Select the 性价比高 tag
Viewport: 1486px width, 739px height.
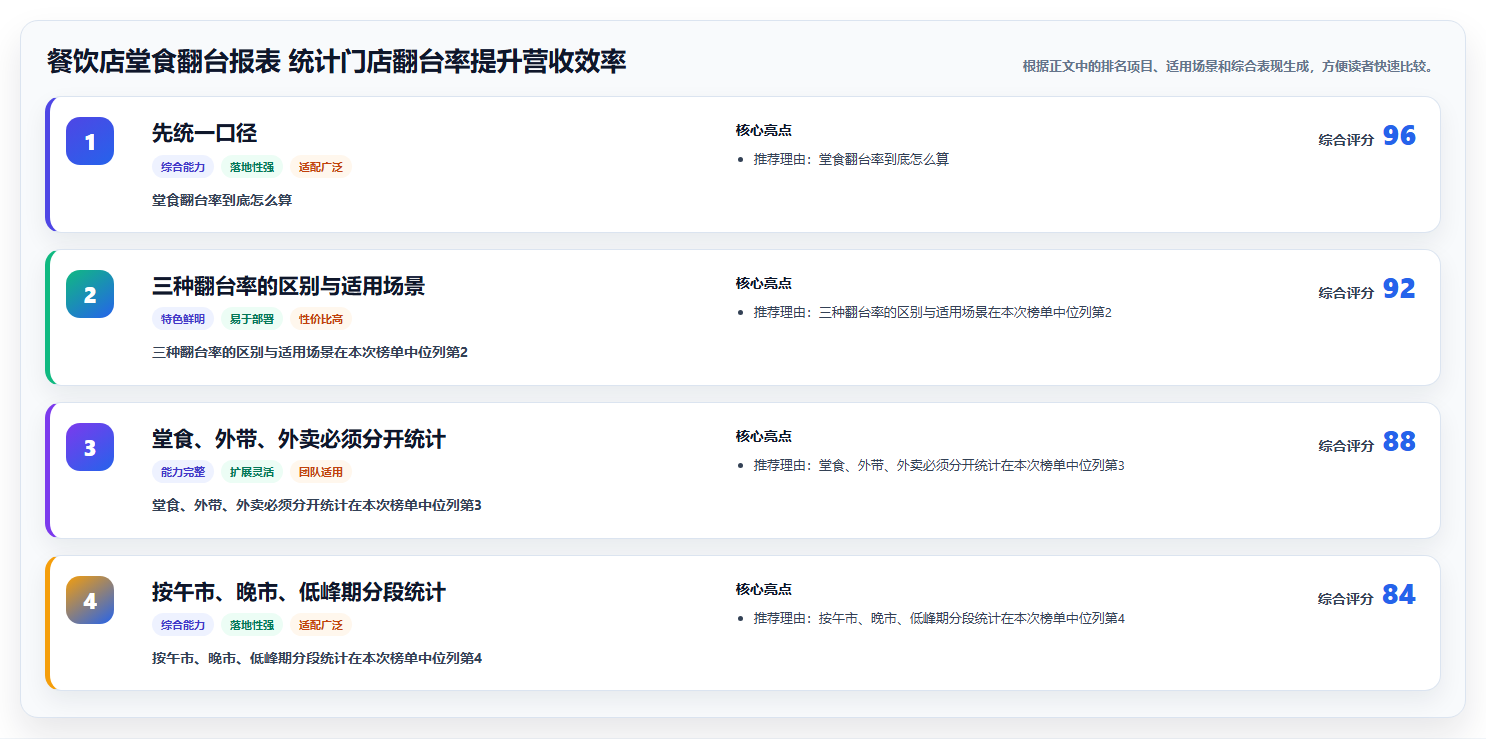[x=321, y=319]
